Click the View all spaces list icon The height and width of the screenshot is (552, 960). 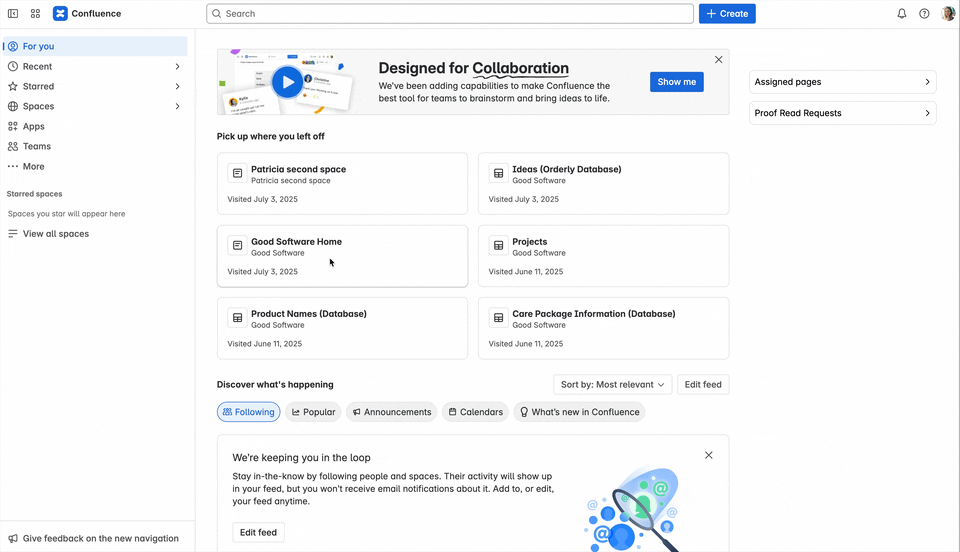13,234
